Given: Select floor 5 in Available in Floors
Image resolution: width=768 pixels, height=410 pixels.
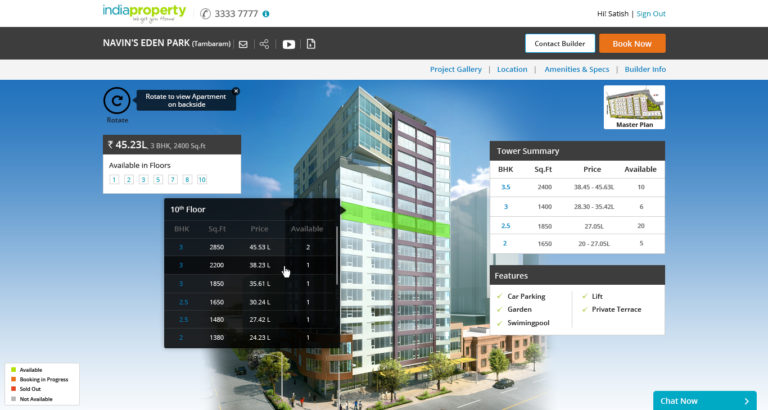Looking at the screenshot, I should pos(158,180).
